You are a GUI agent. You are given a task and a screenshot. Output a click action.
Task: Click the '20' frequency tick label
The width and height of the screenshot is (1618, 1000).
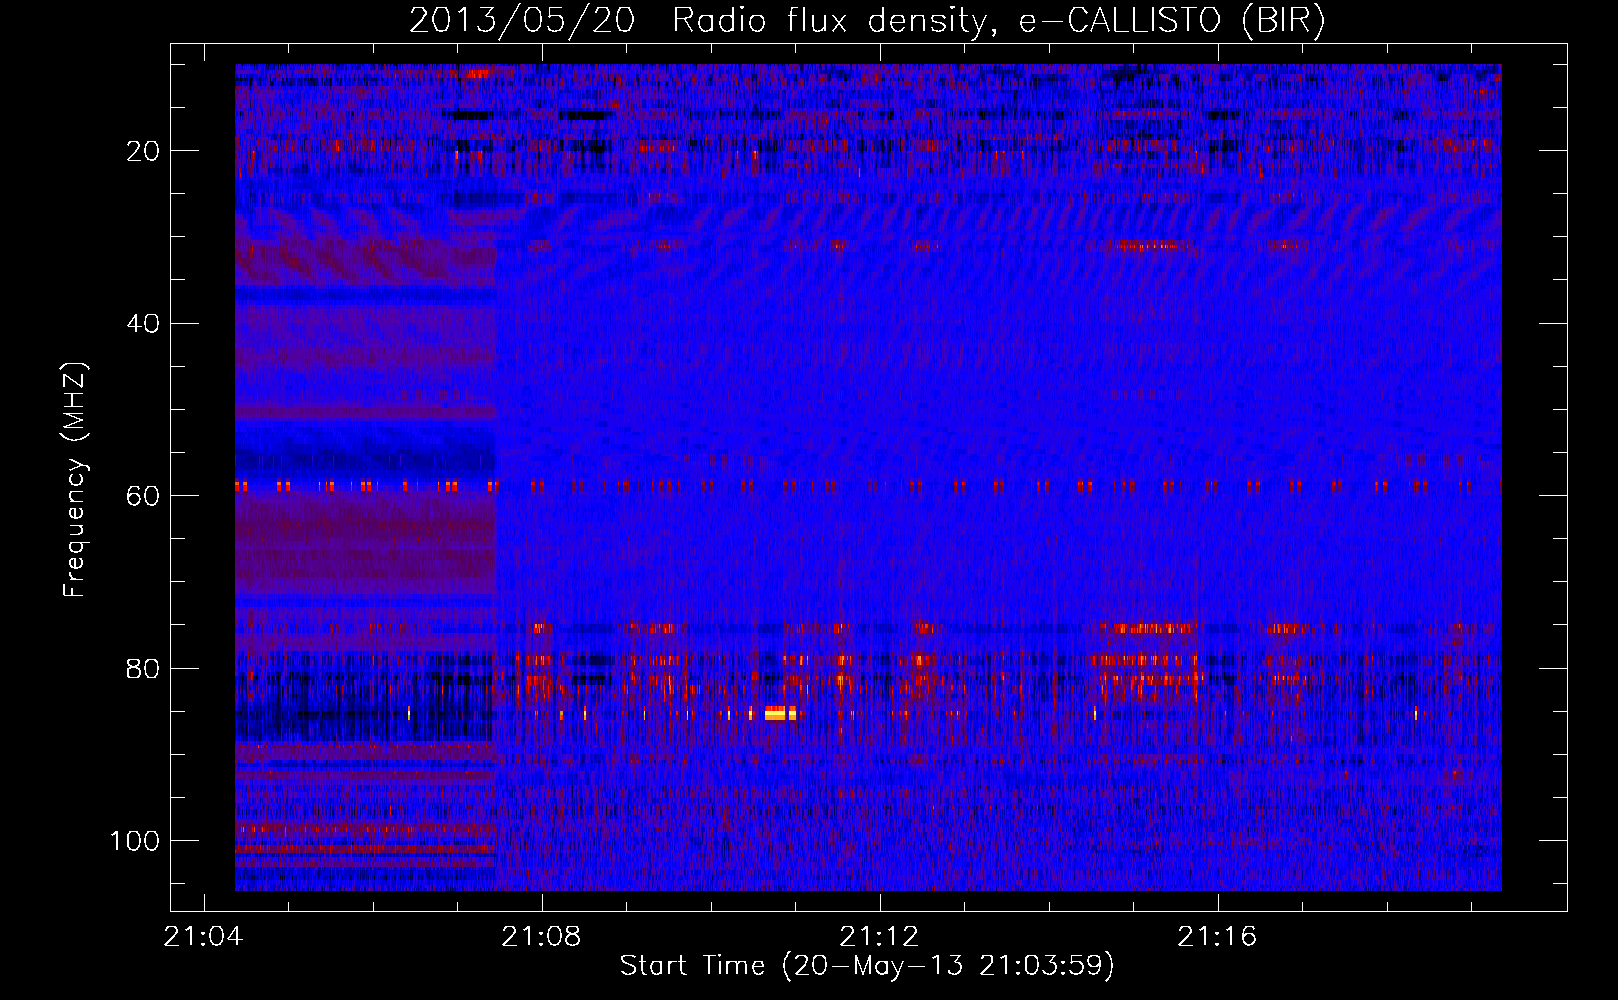click(143, 151)
